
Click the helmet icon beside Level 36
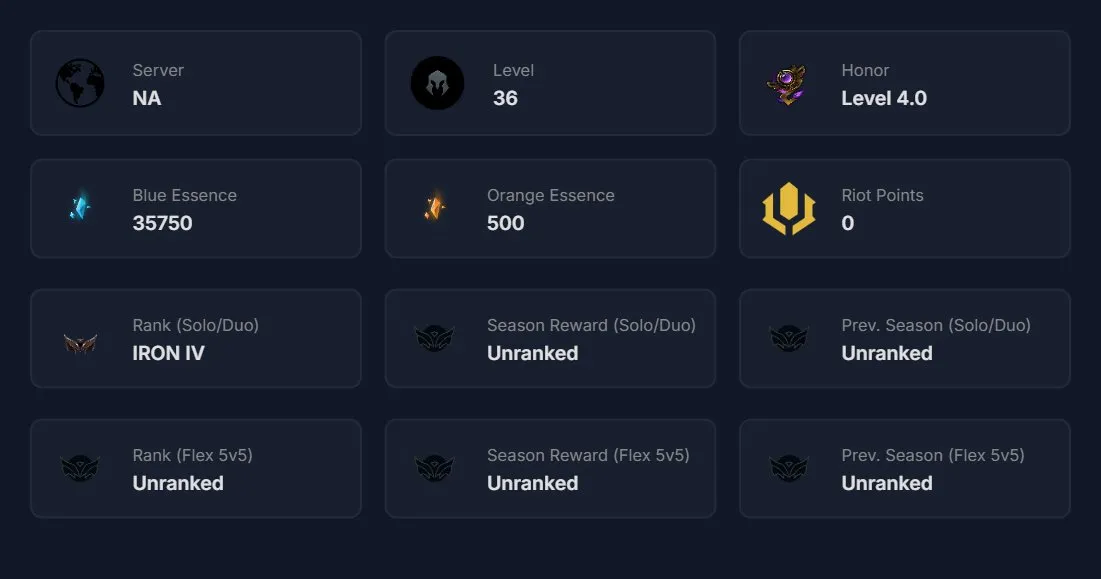click(x=437, y=83)
